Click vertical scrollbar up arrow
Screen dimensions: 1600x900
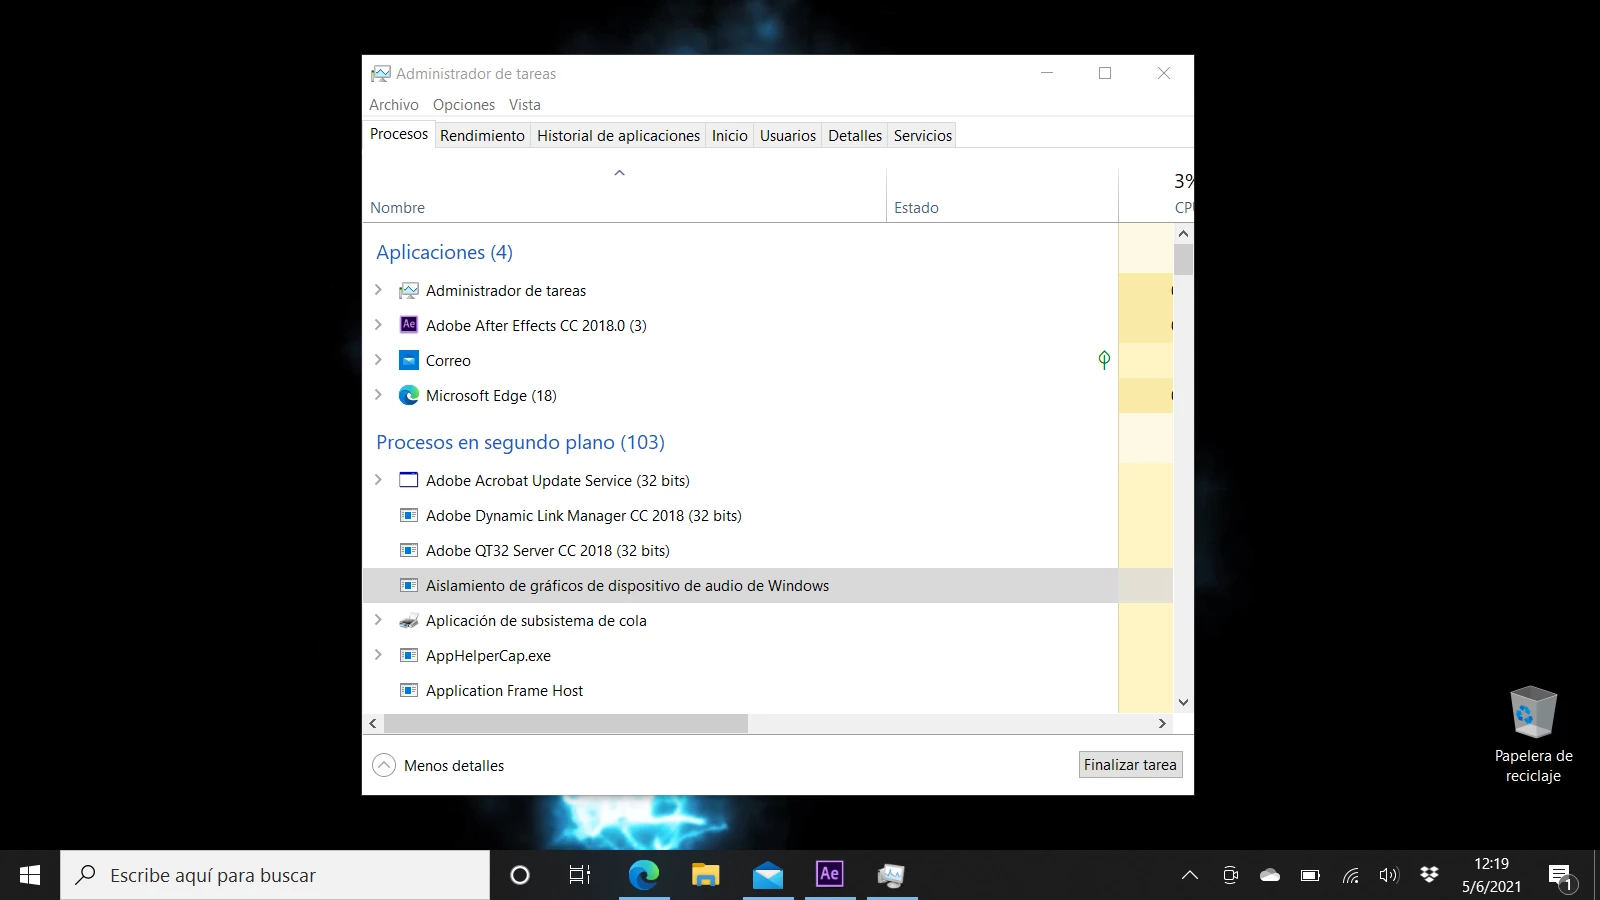[1183, 234]
